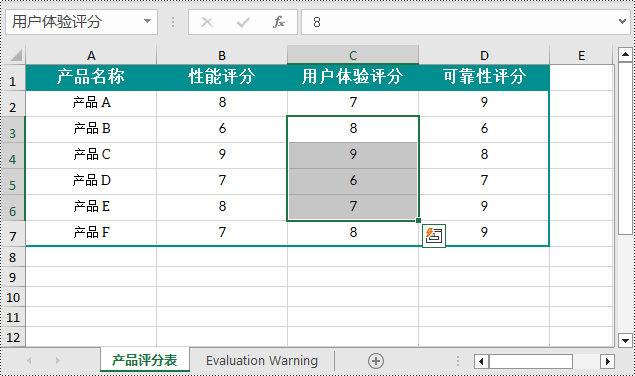
Task: Select 产品 E's 性能评分 cell with 8
Action: click(x=222, y=207)
